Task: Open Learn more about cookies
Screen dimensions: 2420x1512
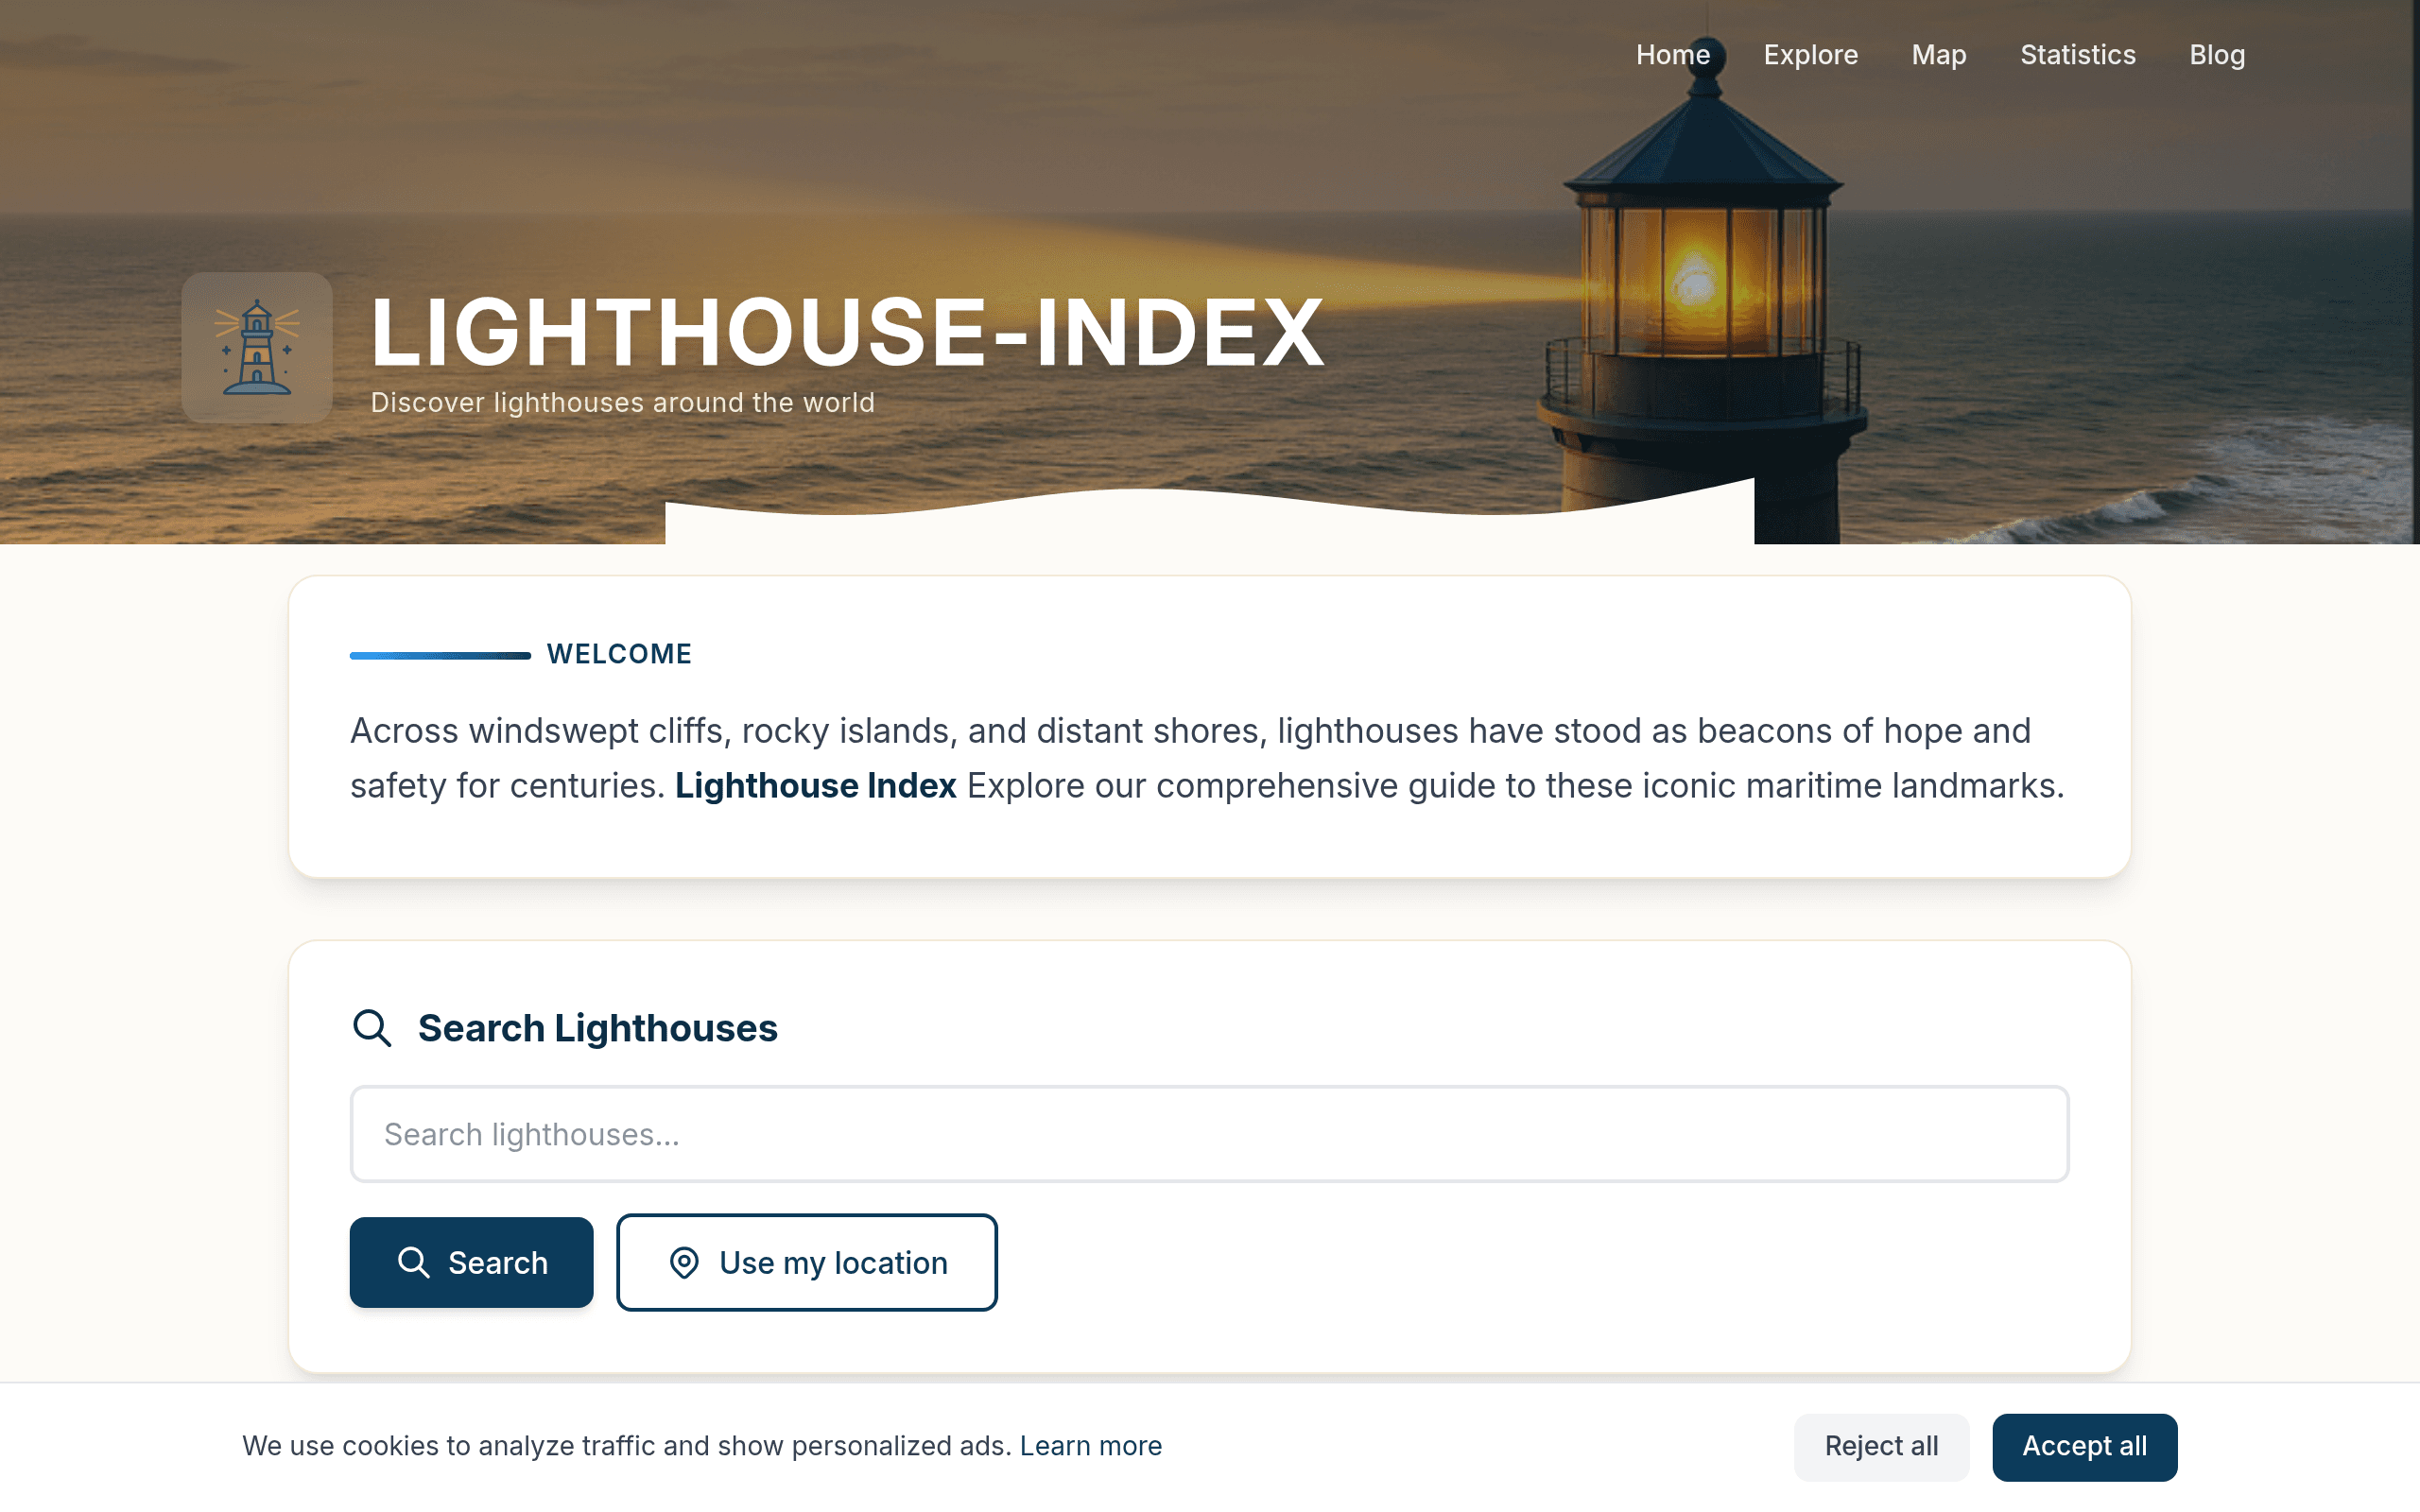Action: point(1092,1445)
